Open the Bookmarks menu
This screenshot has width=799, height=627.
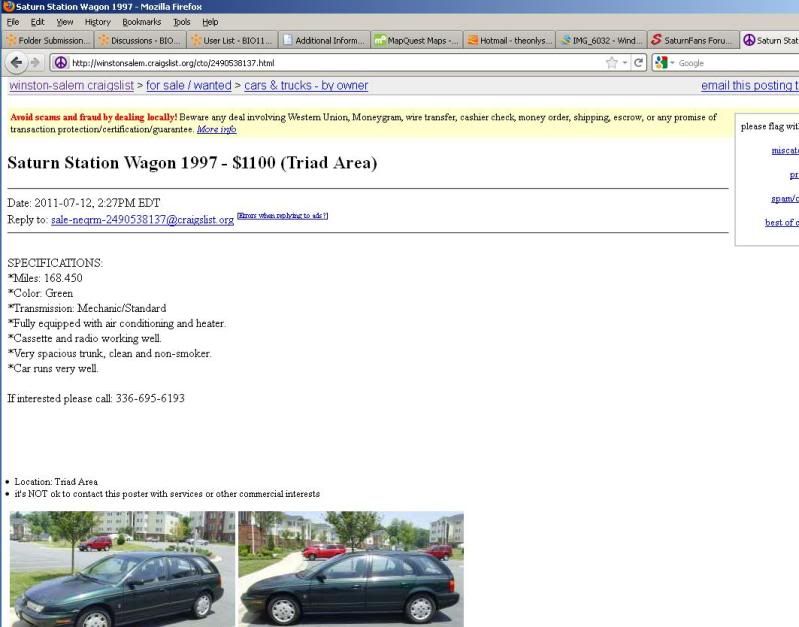coord(142,22)
